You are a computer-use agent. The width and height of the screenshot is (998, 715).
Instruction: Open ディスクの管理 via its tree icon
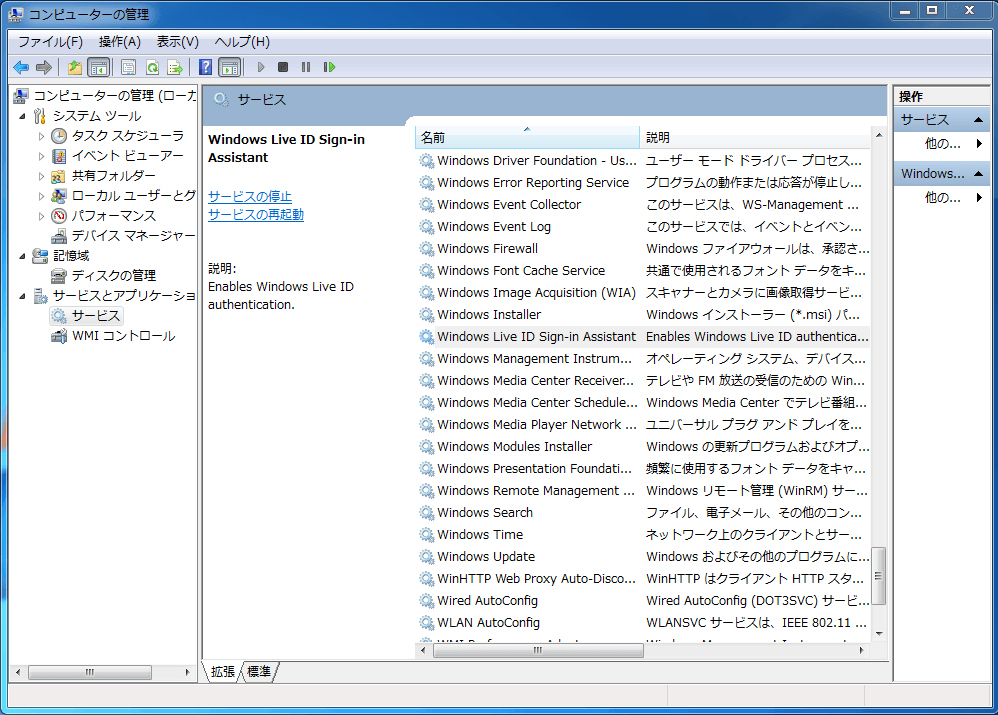coord(59,276)
